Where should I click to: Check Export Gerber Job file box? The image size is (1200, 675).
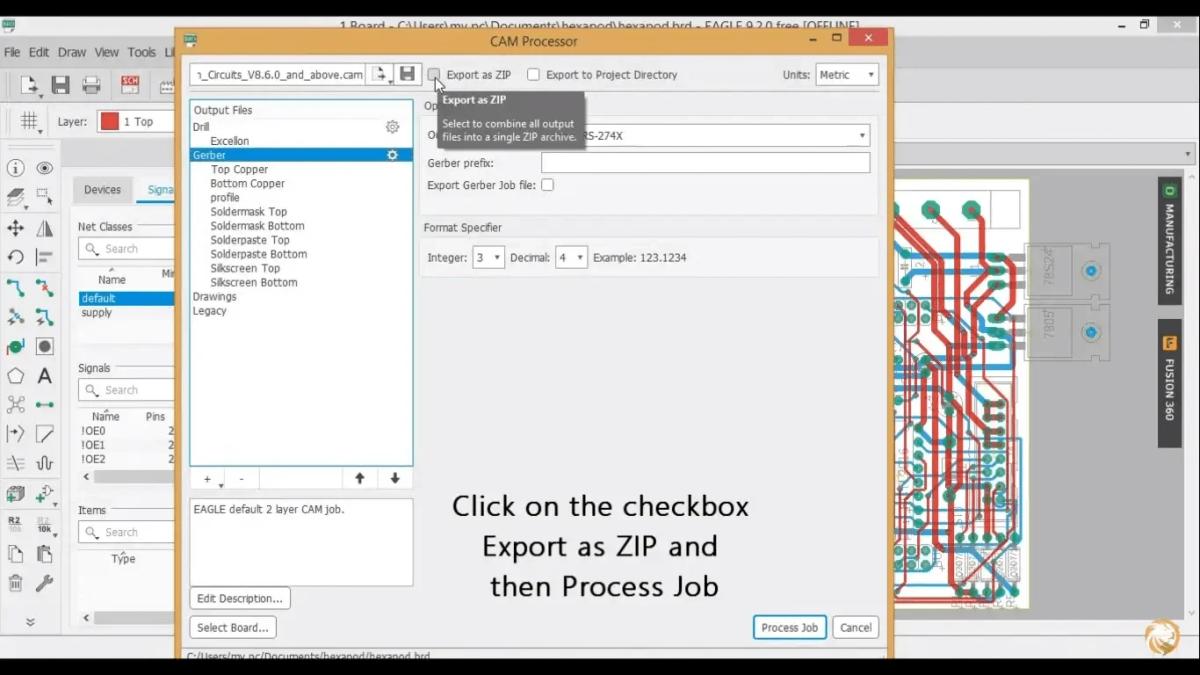point(547,185)
